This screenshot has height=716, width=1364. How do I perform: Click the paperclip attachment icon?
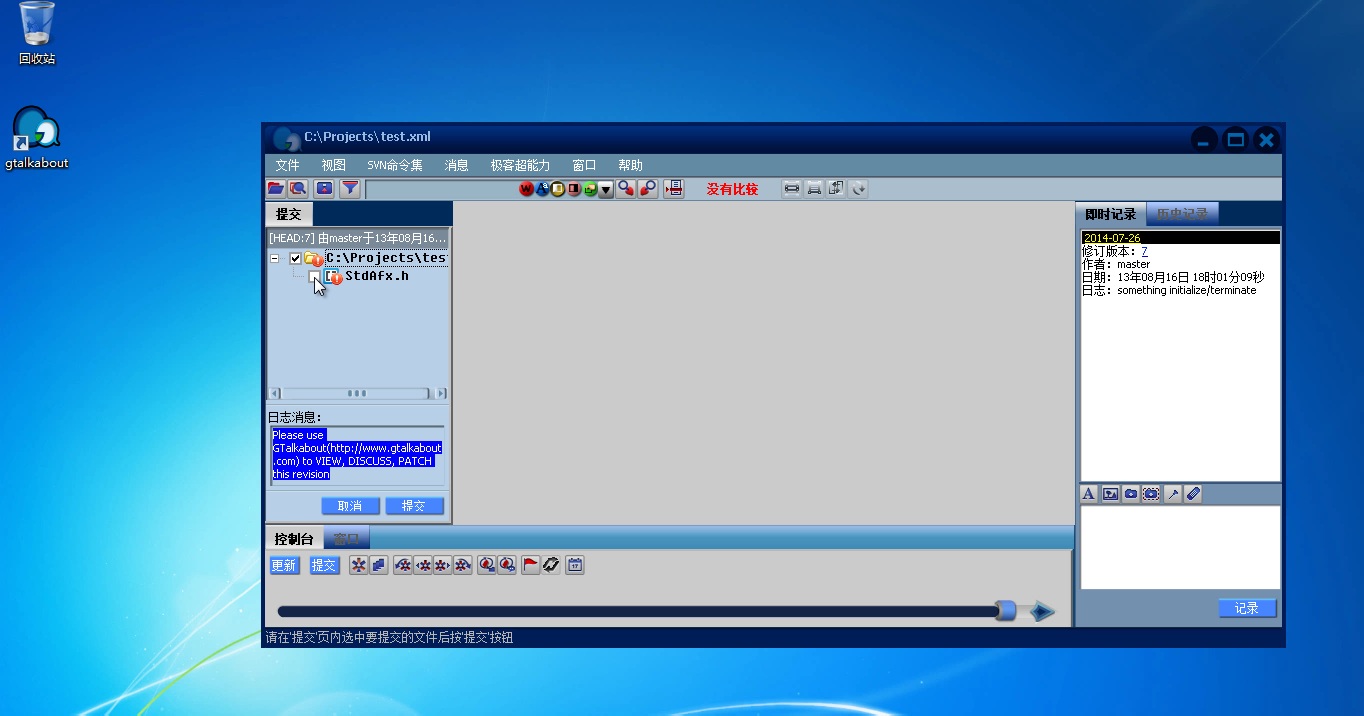click(1193, 494)
